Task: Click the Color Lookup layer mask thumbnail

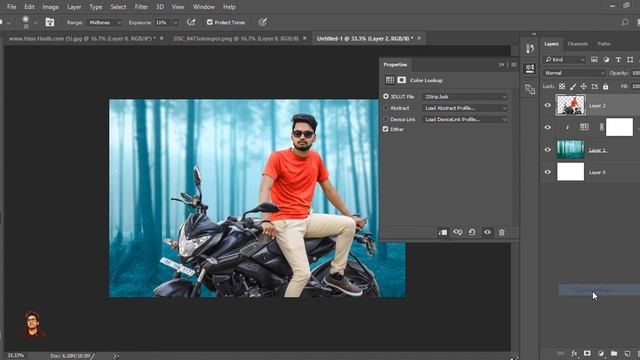Action: coord(619,127)
